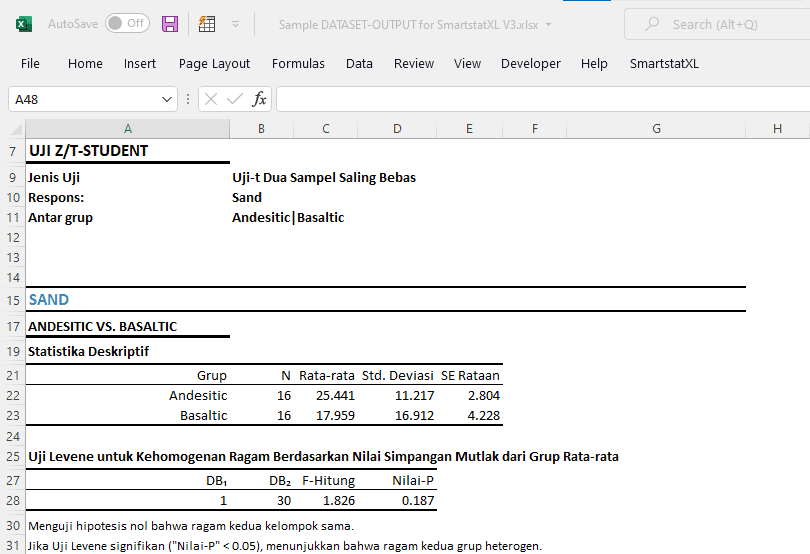Select column G header
Viewport: 810px width, 554px height.
pyautogui.click(x=656, y=129)
